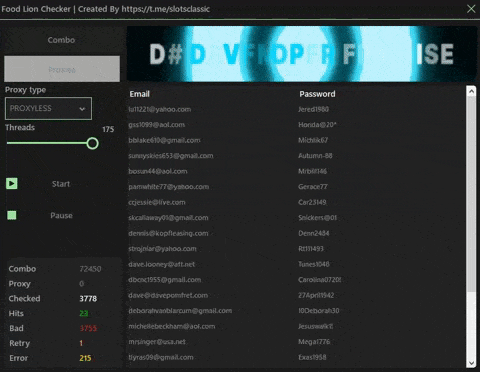Click the Password column header
The image size is (480, 372).
pos(317,94)
